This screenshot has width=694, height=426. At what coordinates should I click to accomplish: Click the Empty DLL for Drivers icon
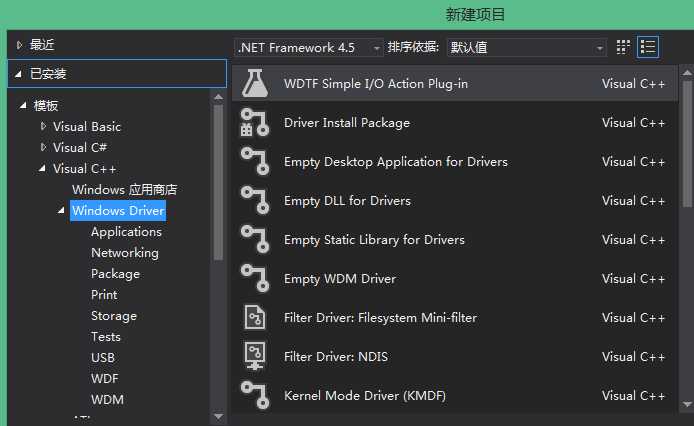(x=255, y=201)
